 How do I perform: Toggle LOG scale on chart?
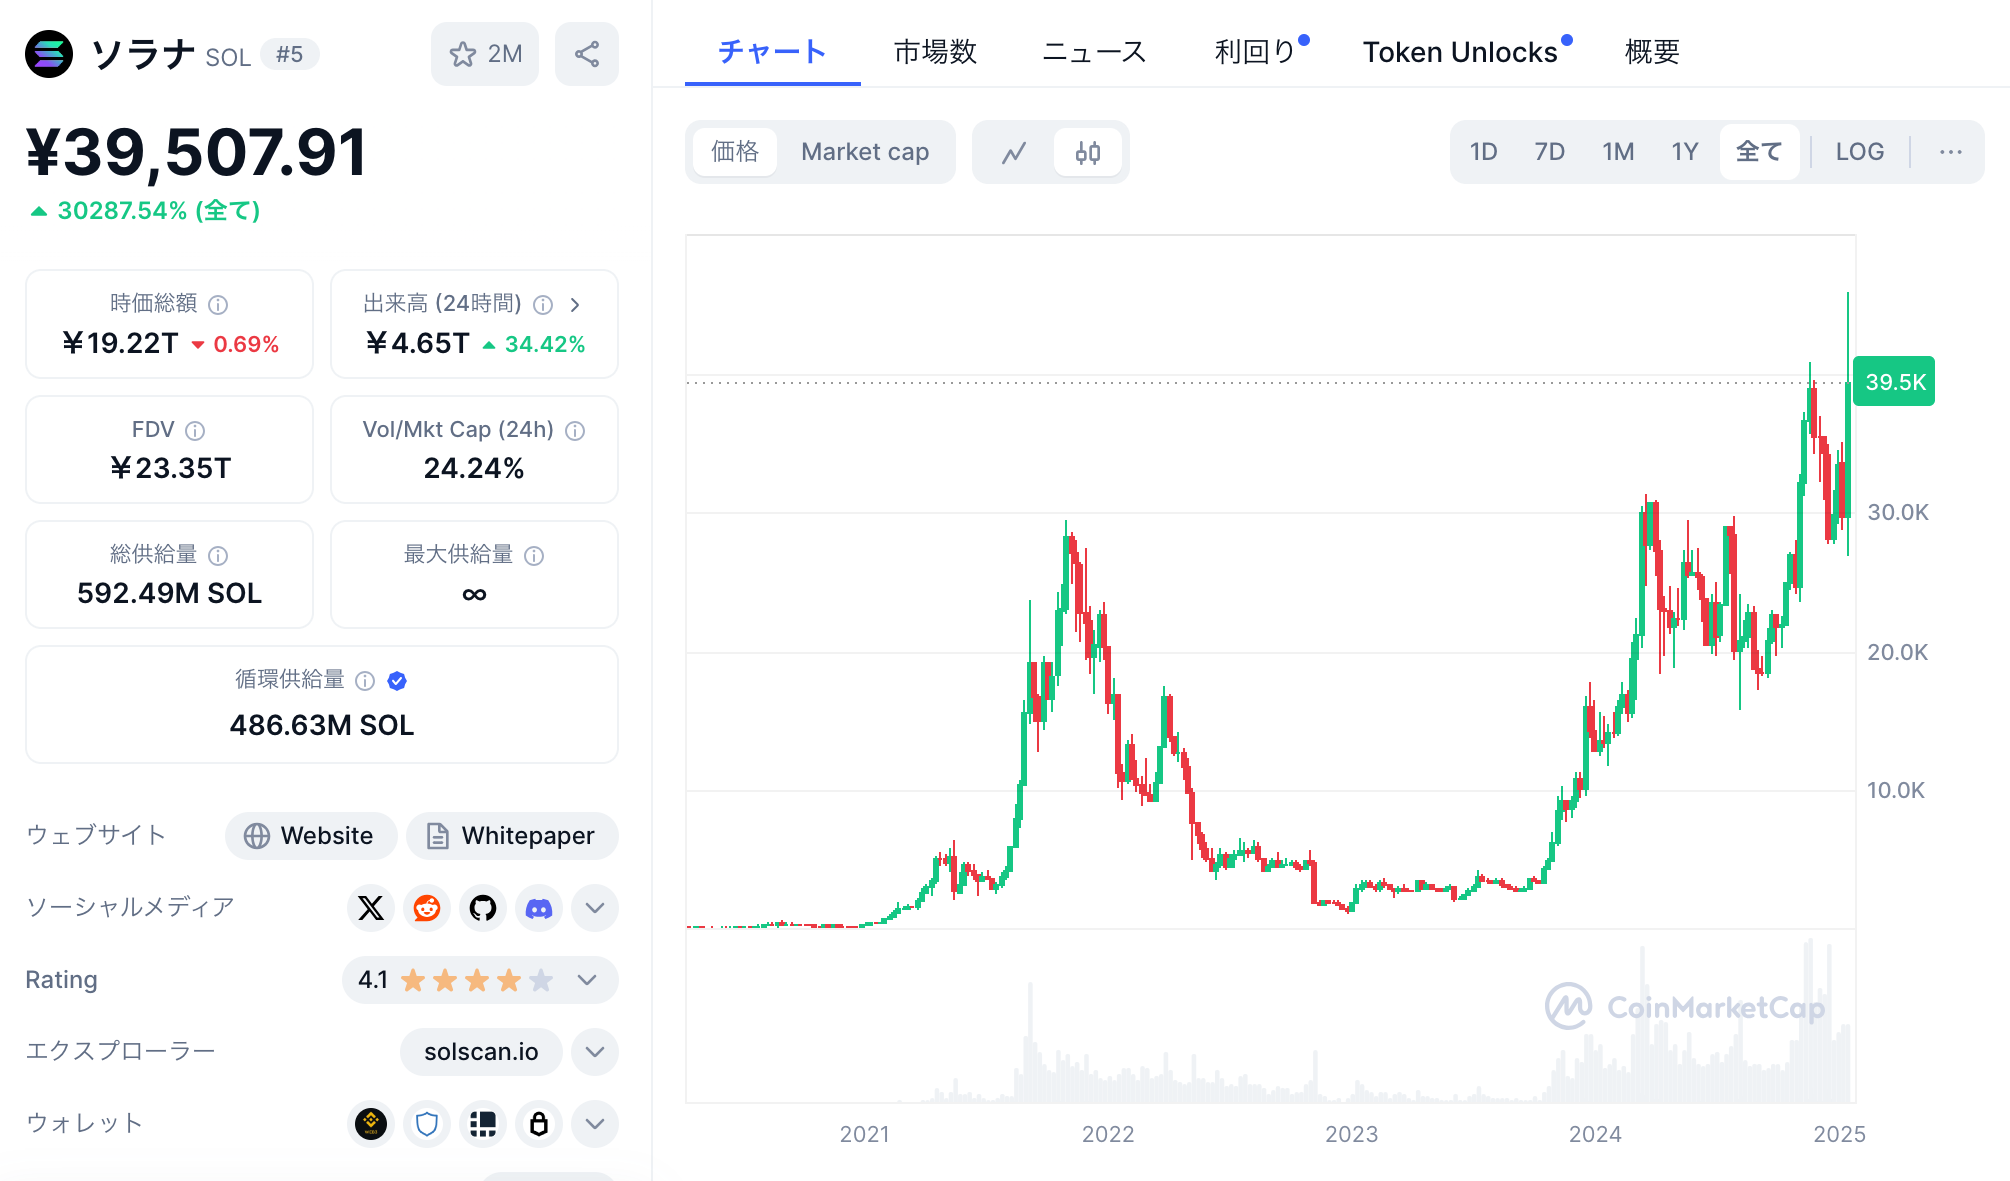tap(1860, 152)
